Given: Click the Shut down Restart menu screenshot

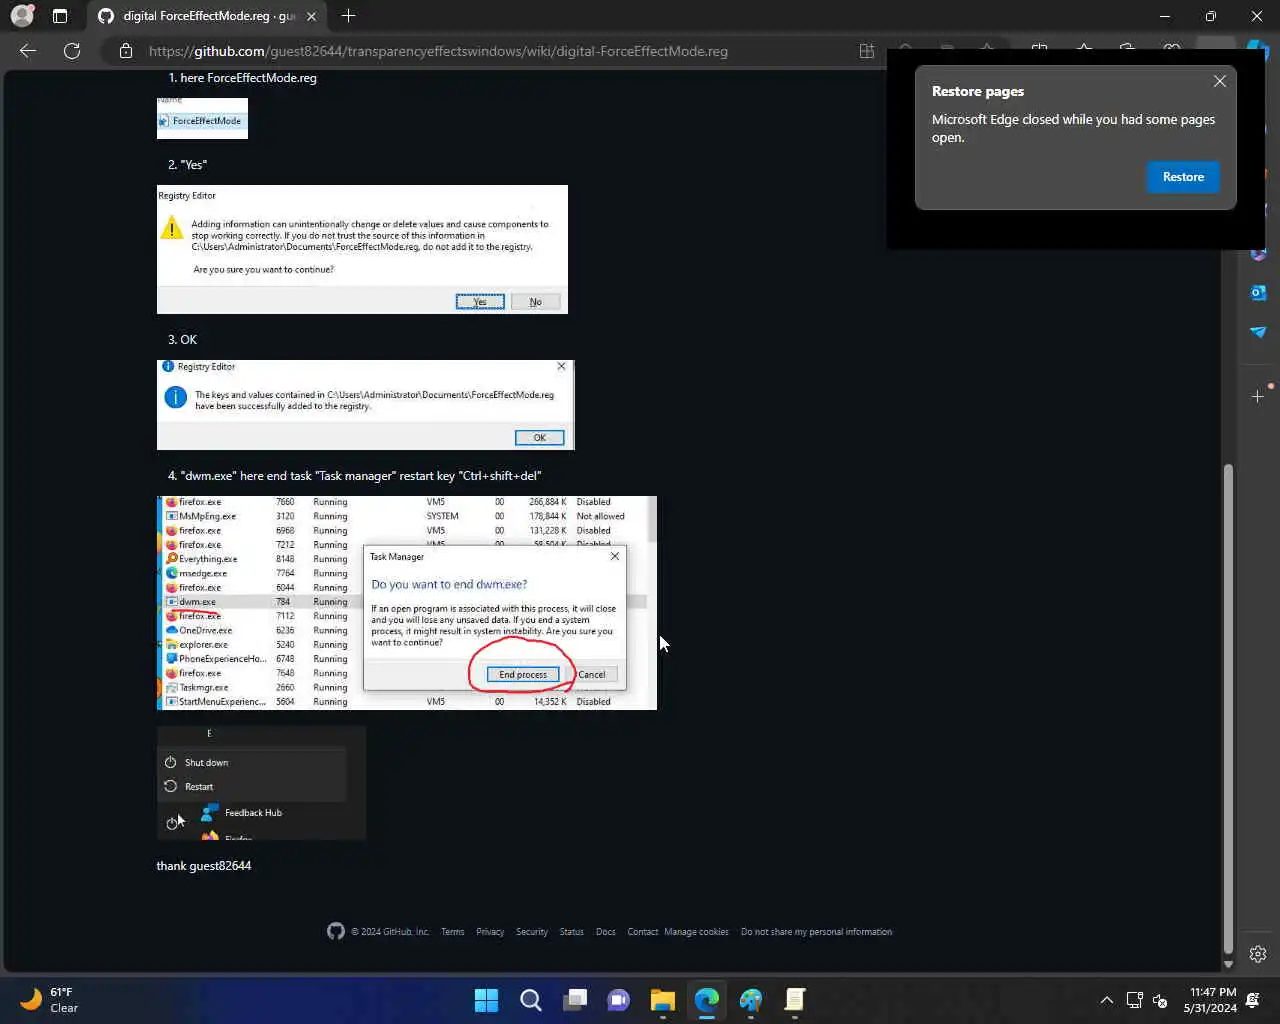Looking at the screenshot, I should (261, 783).
